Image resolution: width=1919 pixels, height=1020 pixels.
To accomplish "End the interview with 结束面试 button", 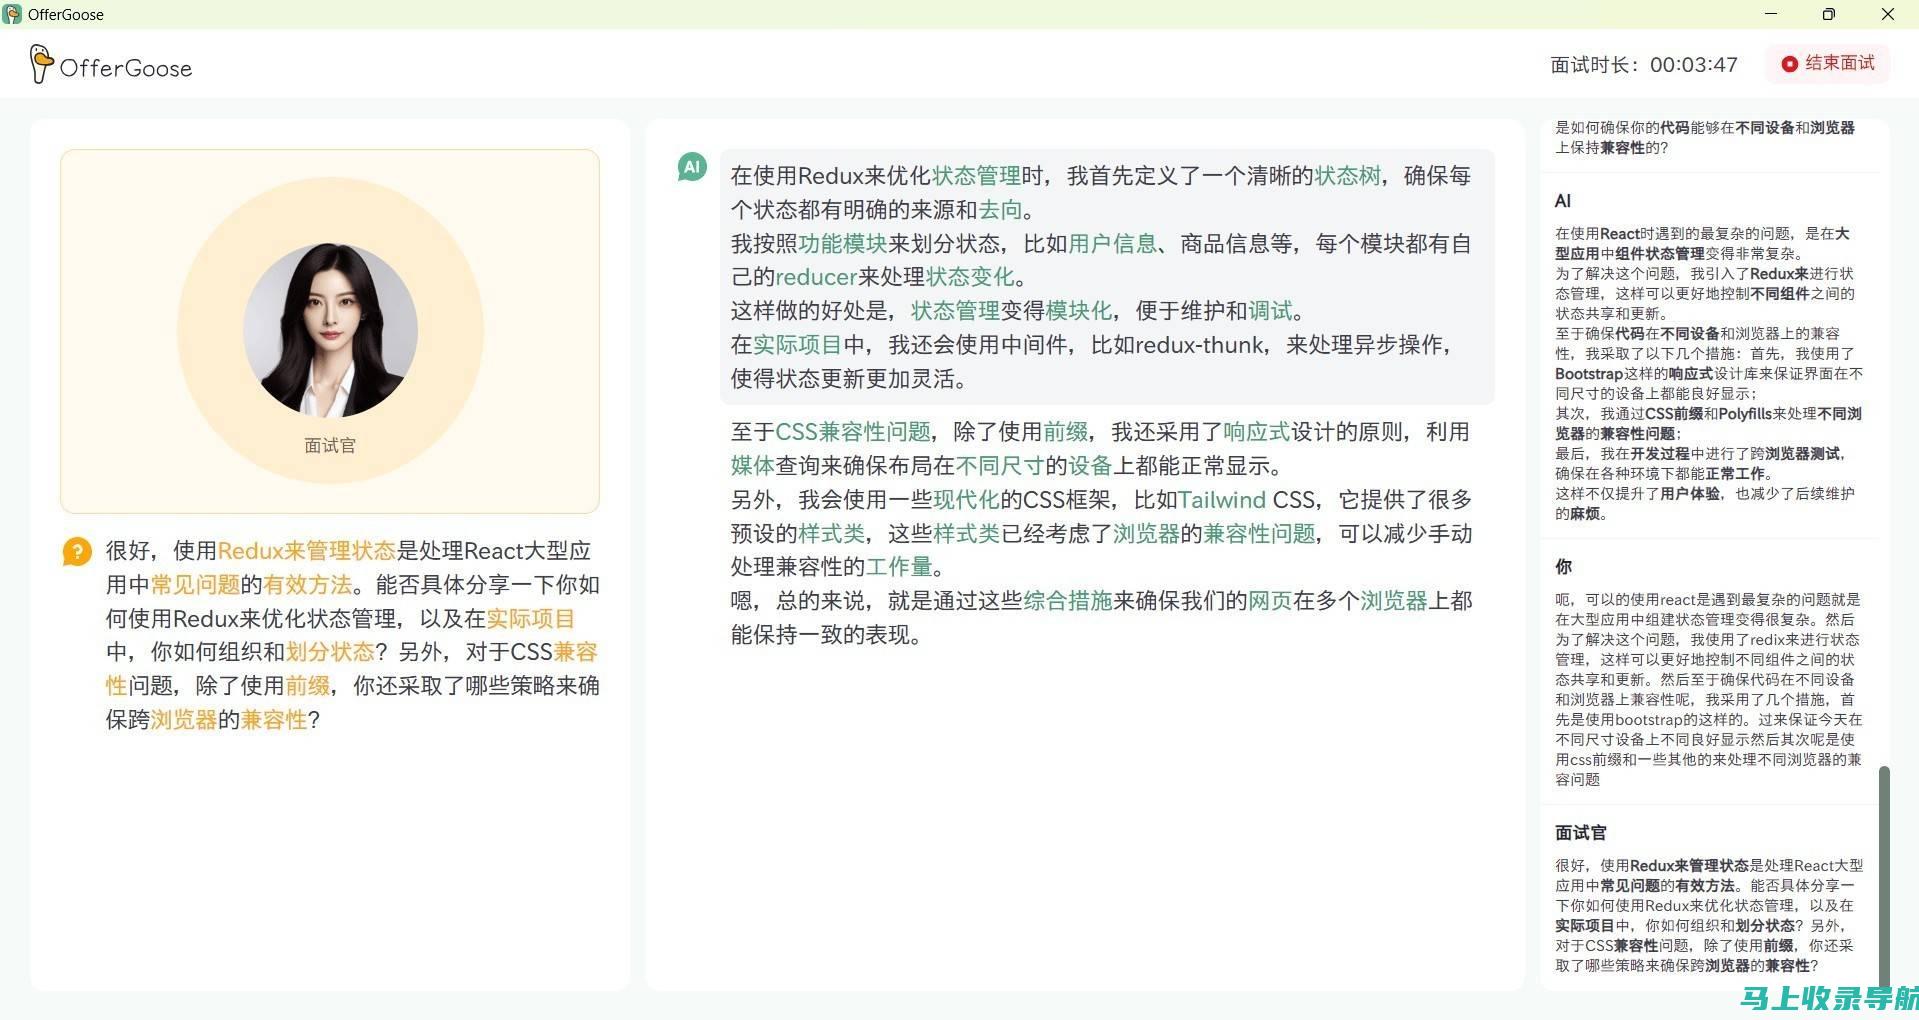I will pyautogui.click(x=1827, y=64).
